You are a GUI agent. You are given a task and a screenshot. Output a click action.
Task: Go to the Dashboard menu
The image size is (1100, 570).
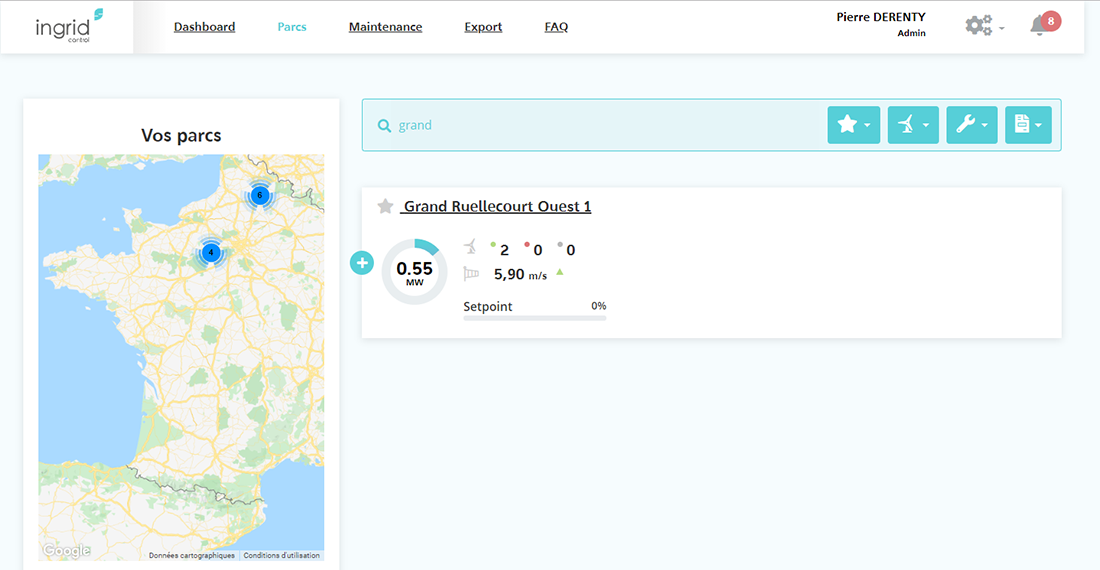[204, 27]
